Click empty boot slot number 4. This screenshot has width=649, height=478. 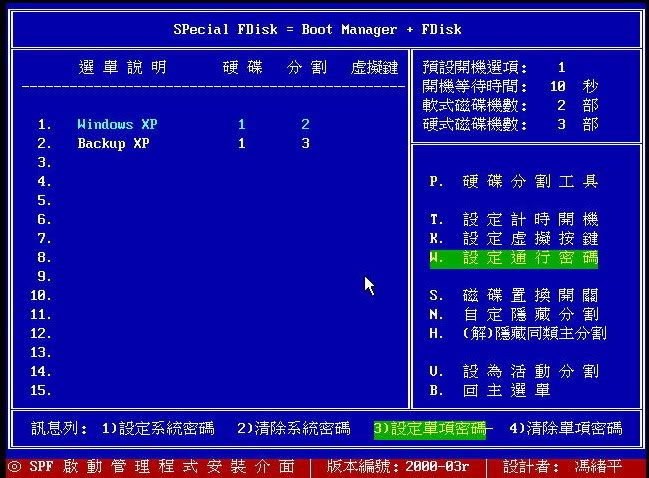tap(44, 181)
